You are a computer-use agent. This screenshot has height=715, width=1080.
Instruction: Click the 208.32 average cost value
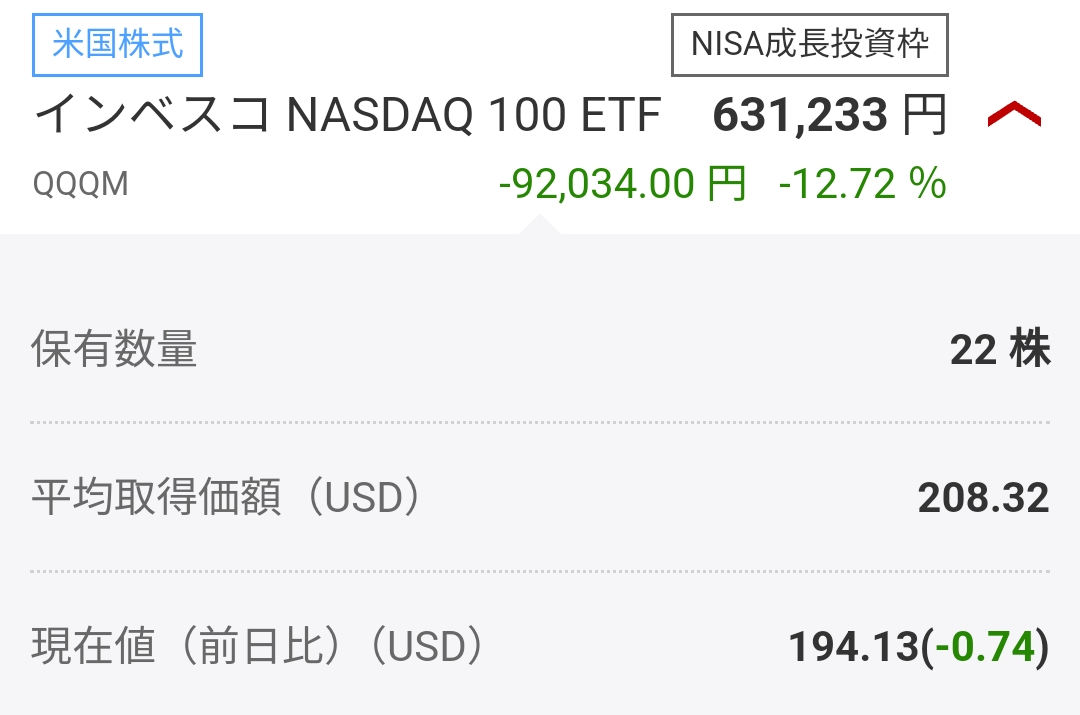984,497
